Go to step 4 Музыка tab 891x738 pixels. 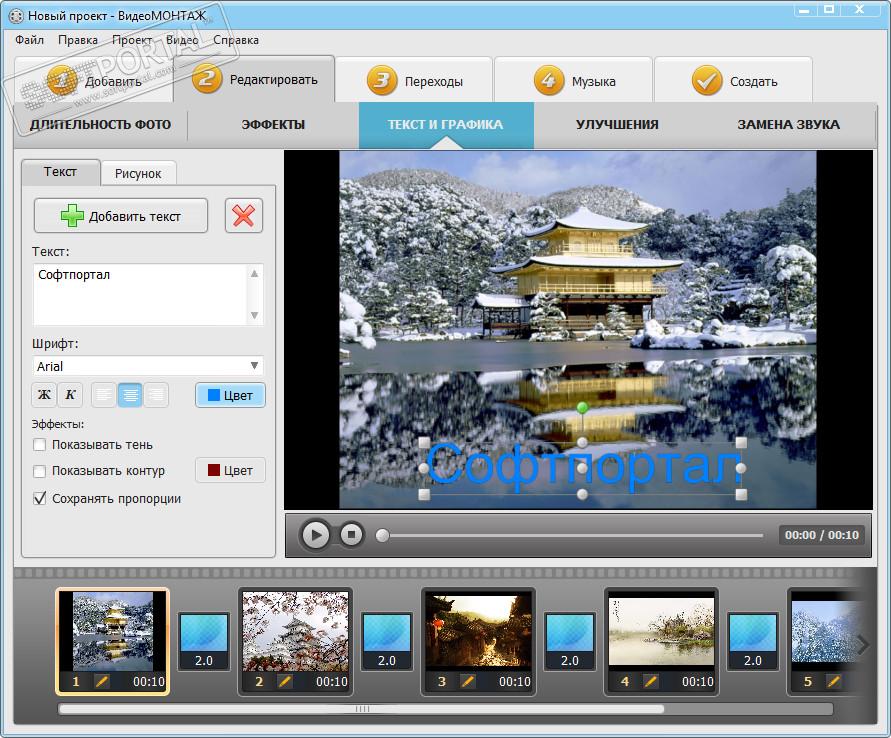pyautogui.click(x=574, y=81)
